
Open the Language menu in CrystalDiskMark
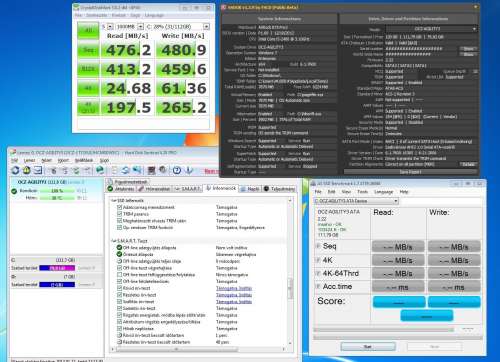pyautogui.click(x=154, y=15)
